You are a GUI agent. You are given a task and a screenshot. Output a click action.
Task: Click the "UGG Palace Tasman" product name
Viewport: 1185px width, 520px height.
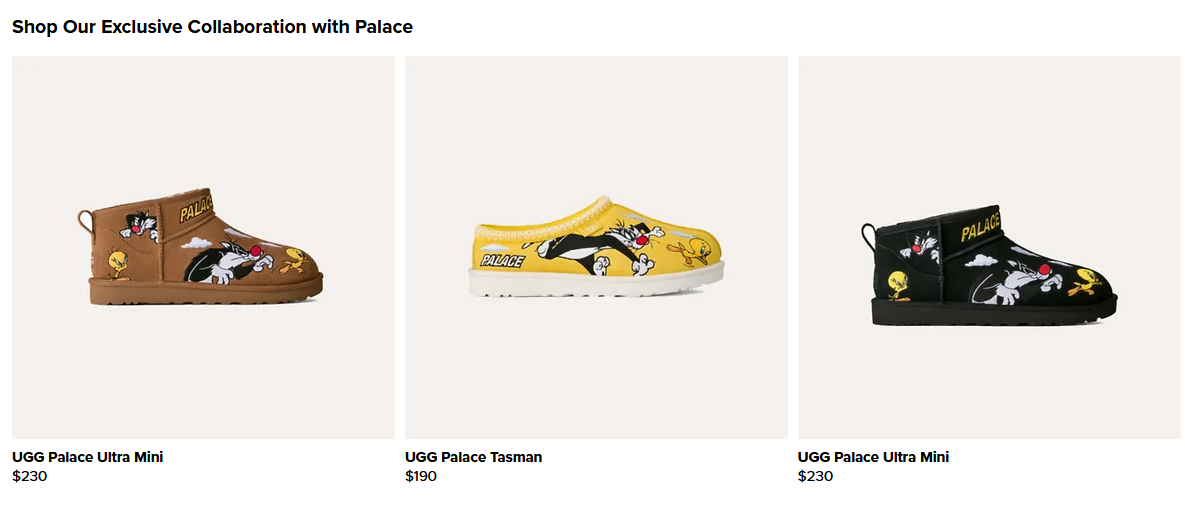coord(473,457)
